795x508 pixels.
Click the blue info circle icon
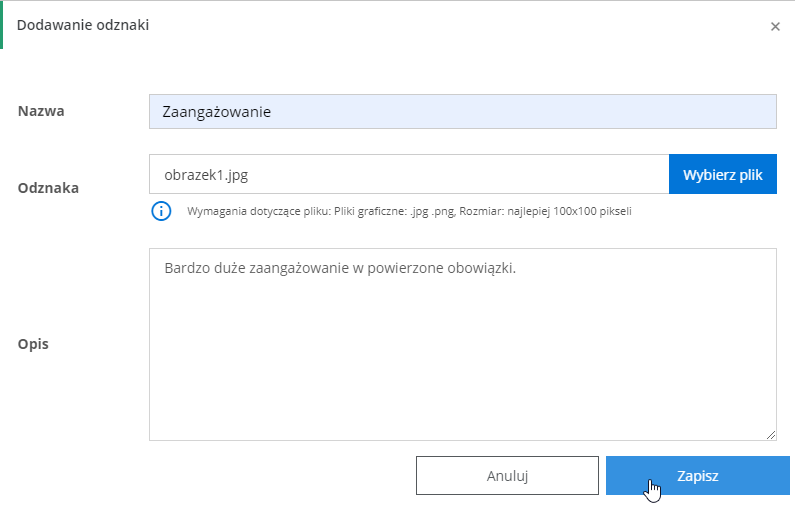[x=161, y=211]
